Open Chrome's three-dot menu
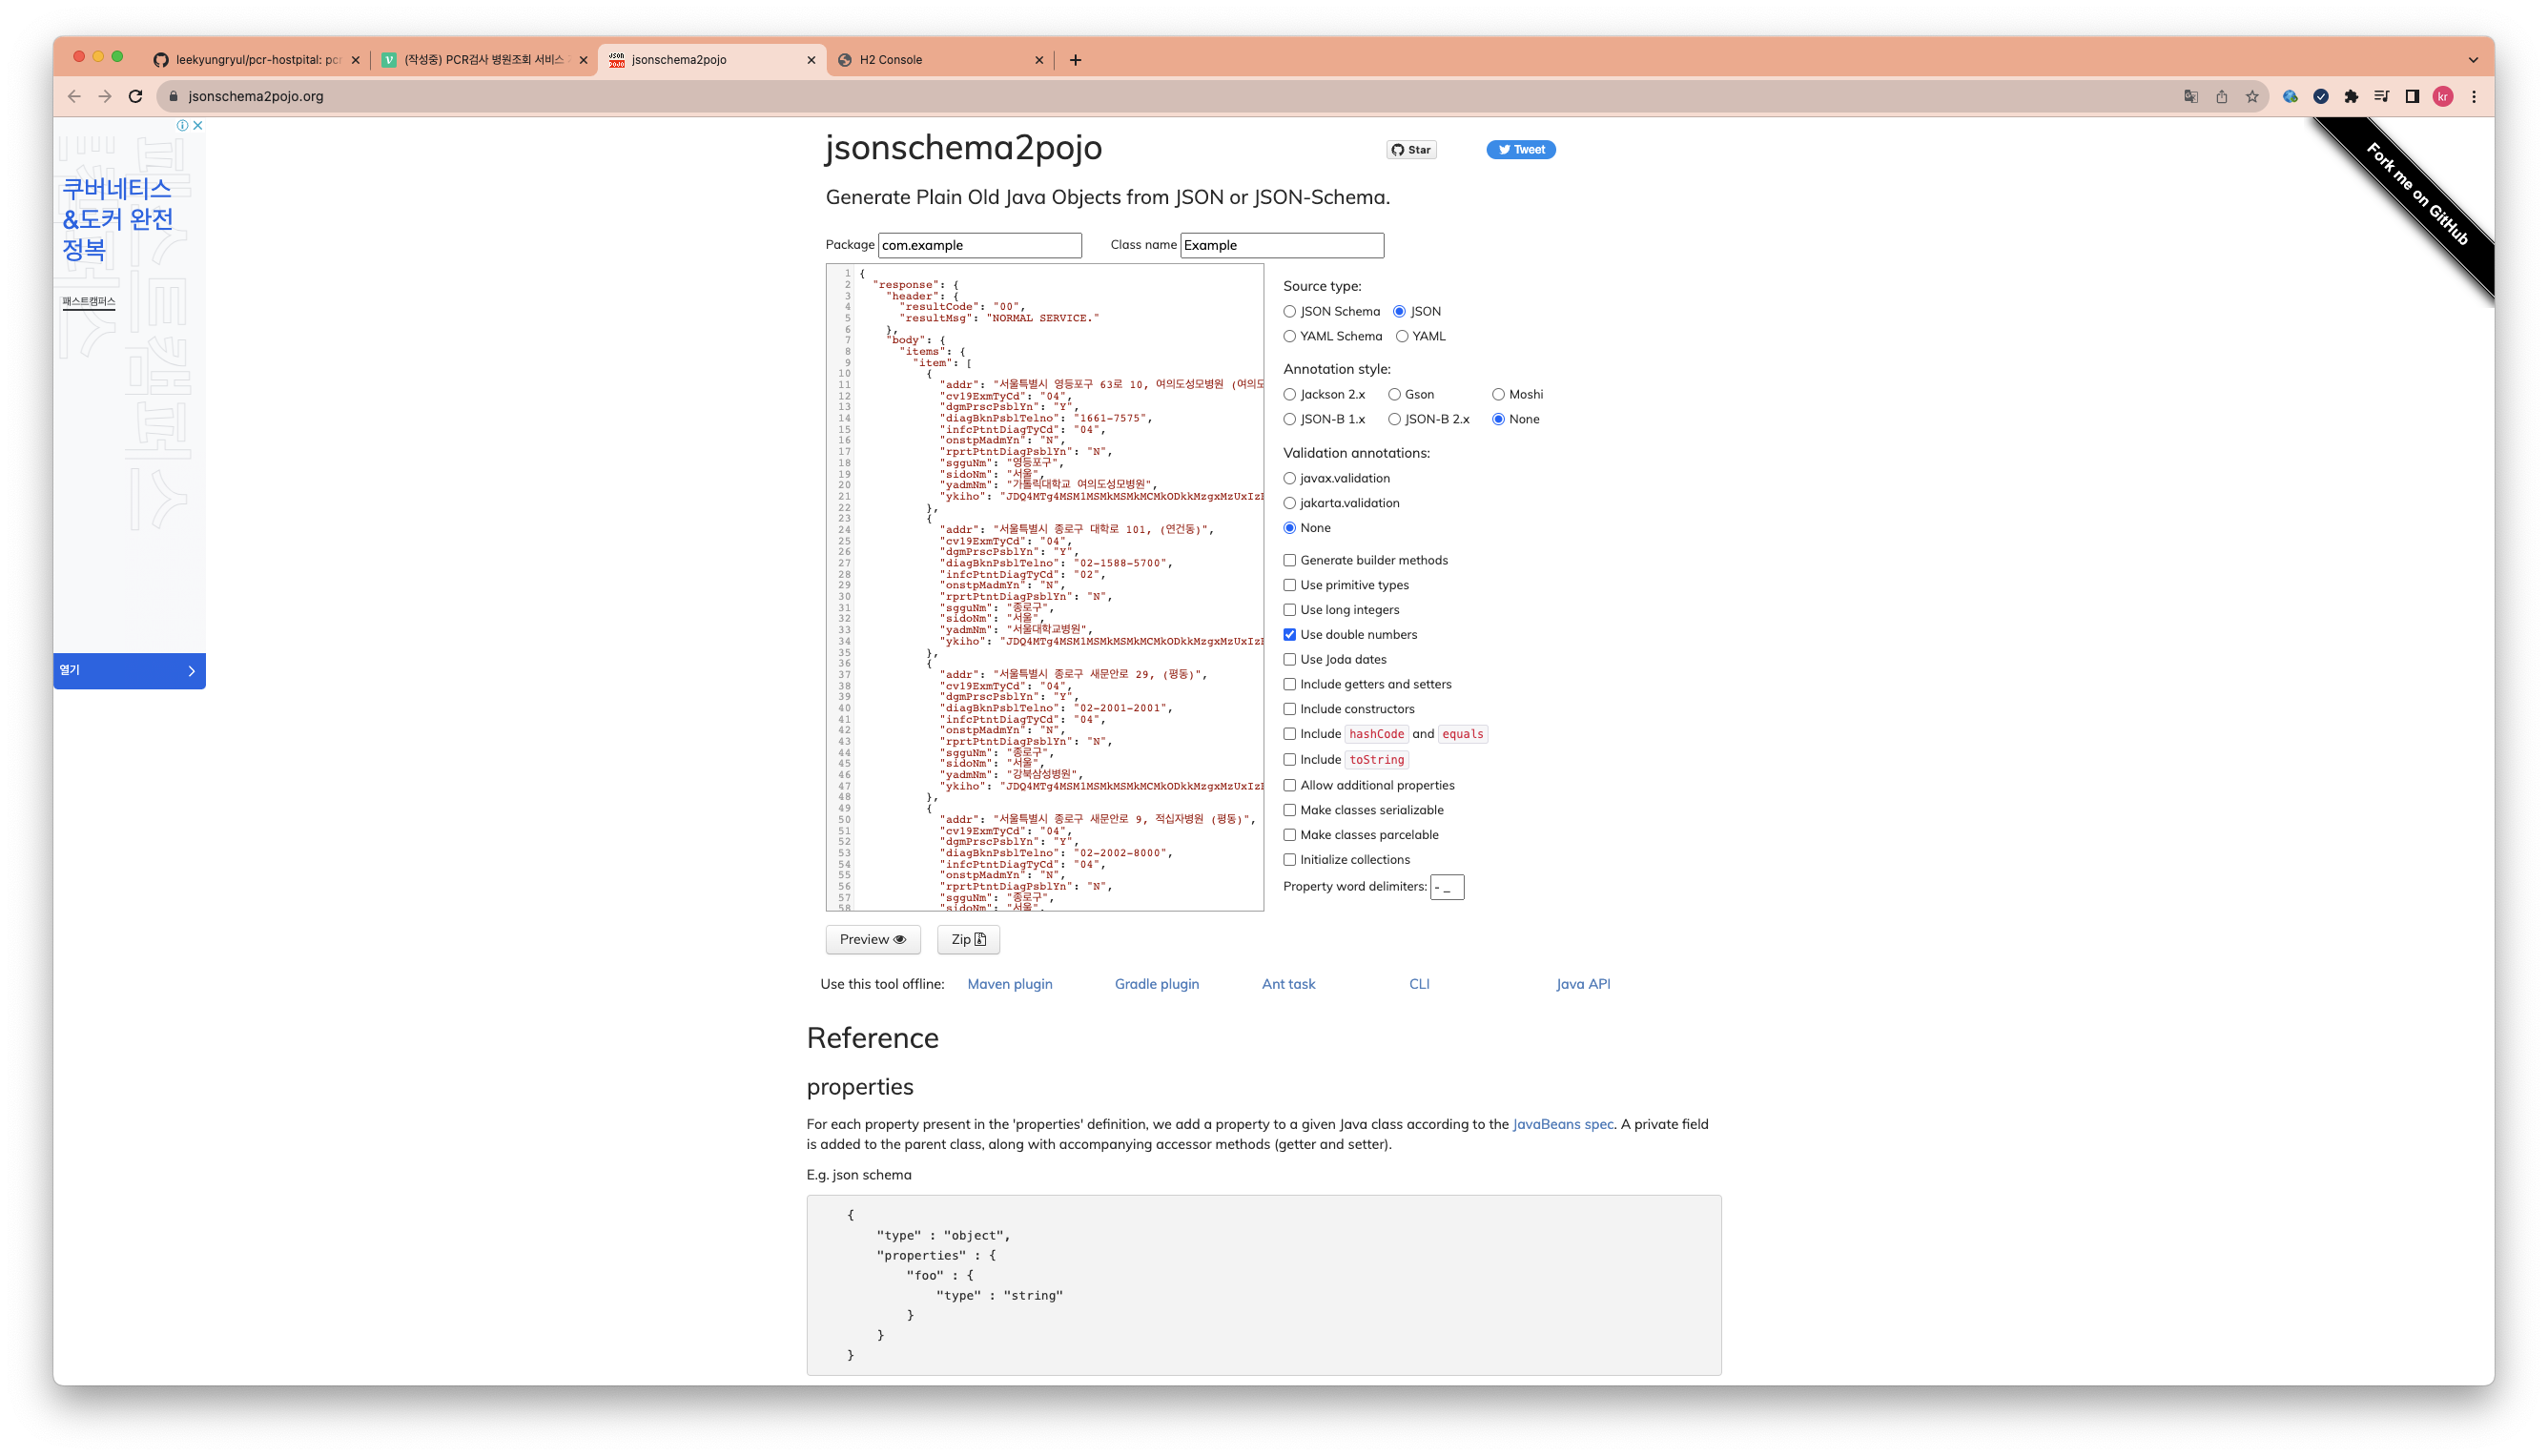 click(2474, 97)
